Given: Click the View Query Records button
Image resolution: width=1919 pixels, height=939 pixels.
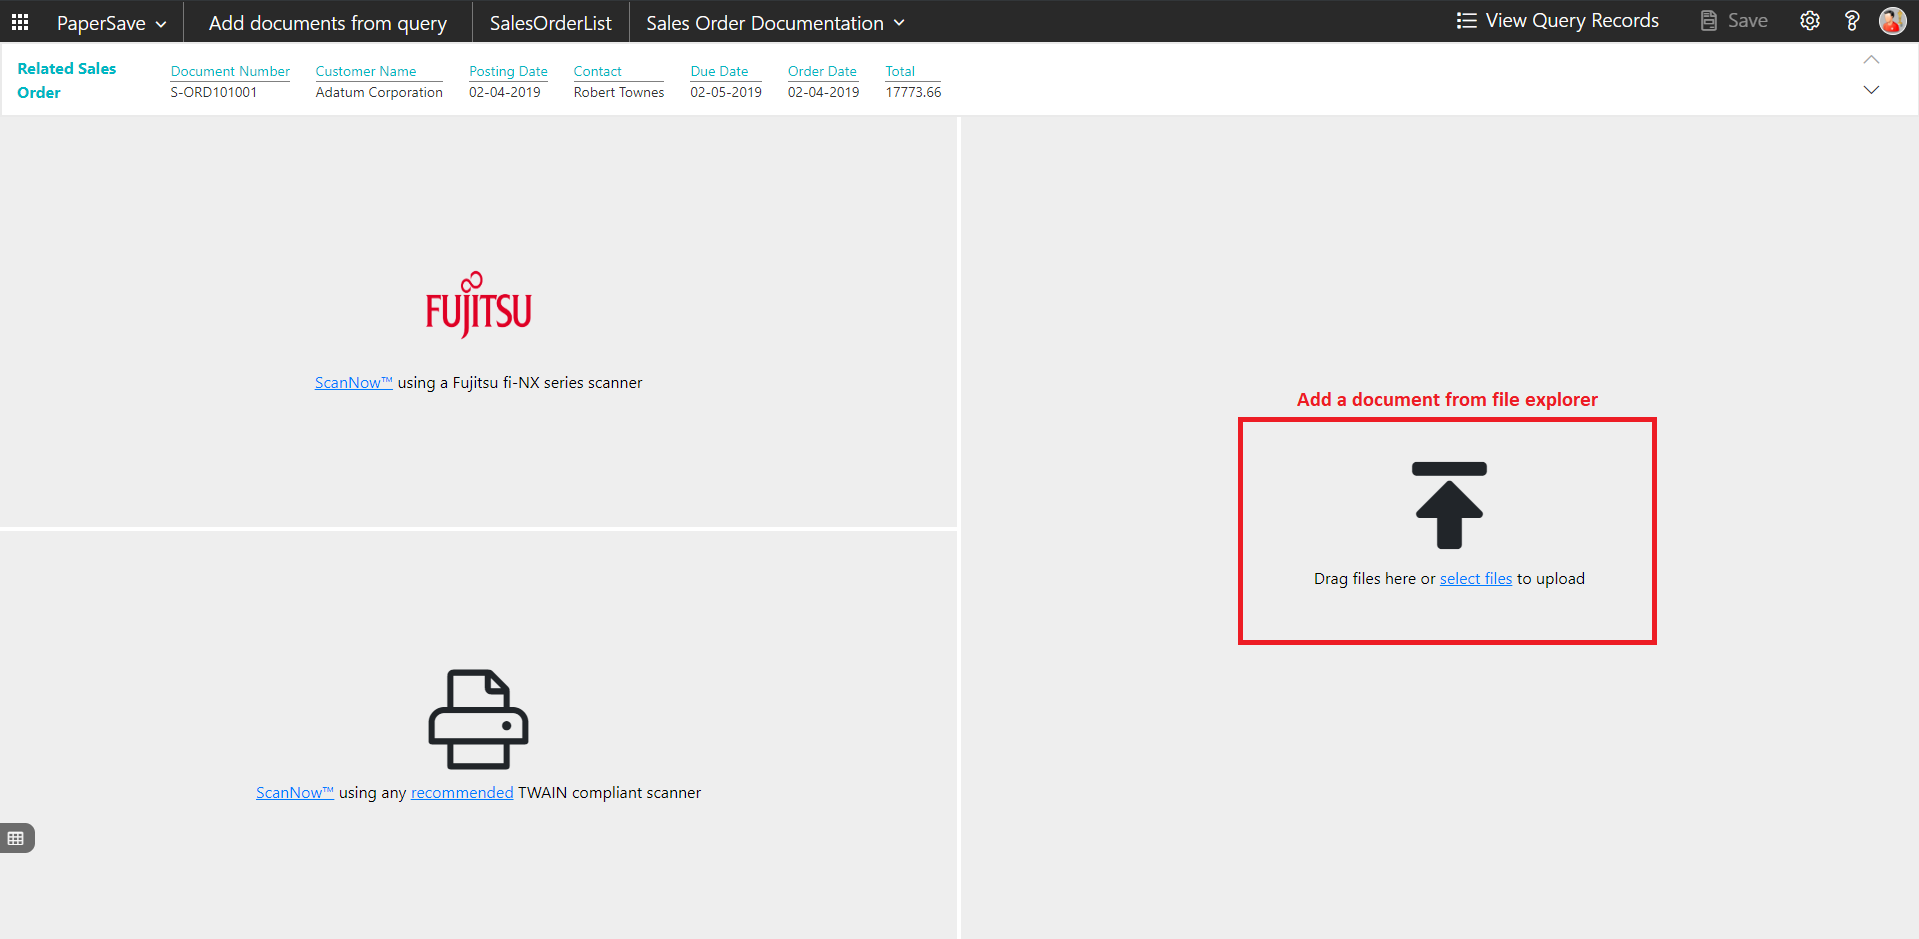Looking at the screenshot, I should click(x=1557, y=21).
